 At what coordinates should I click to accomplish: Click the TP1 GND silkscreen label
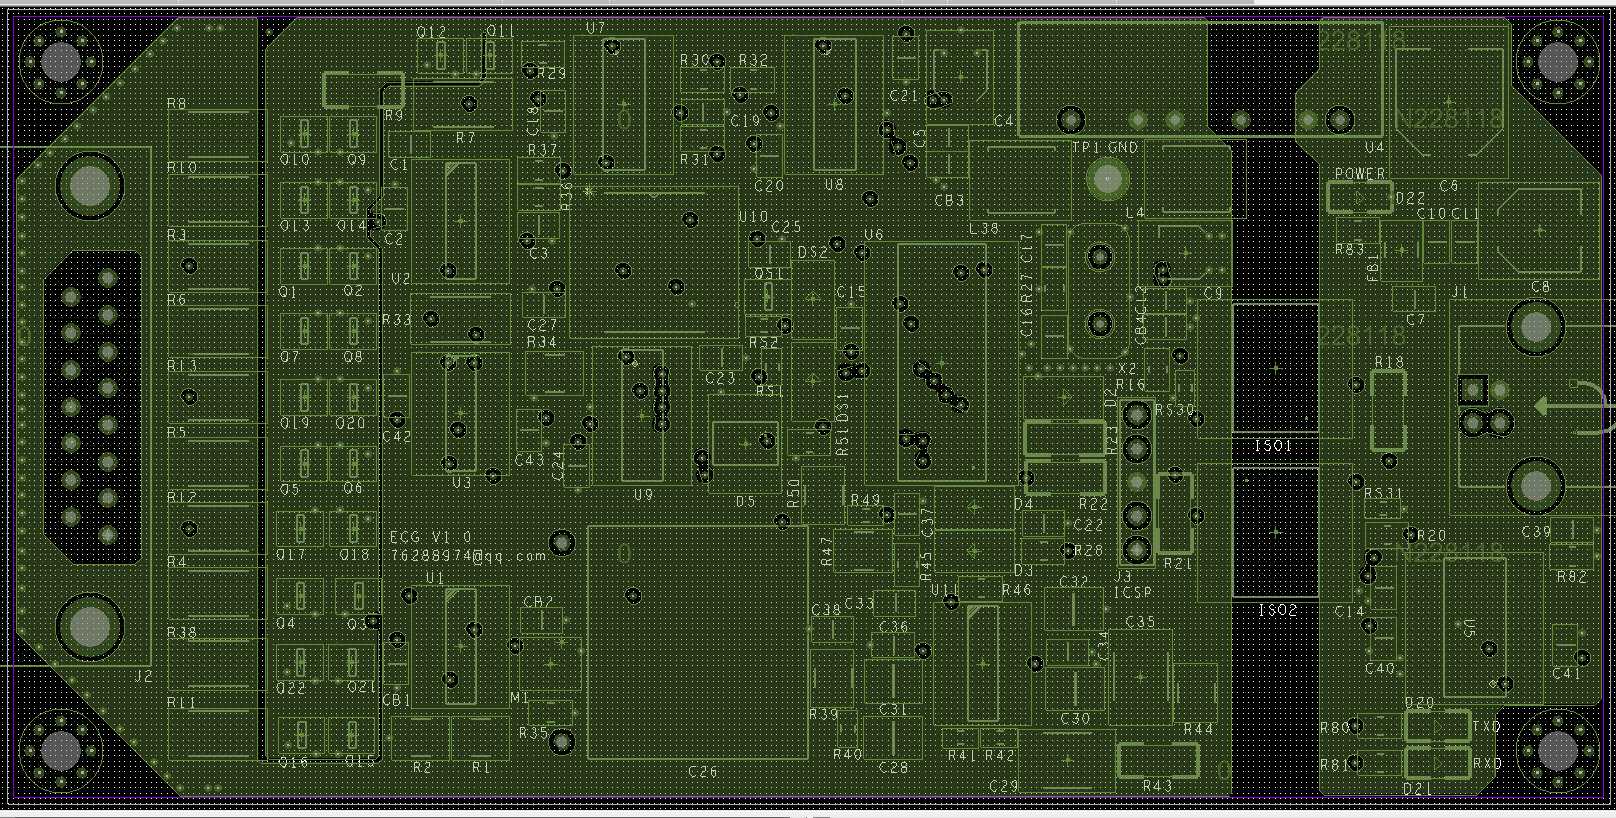pos(1105,148)
